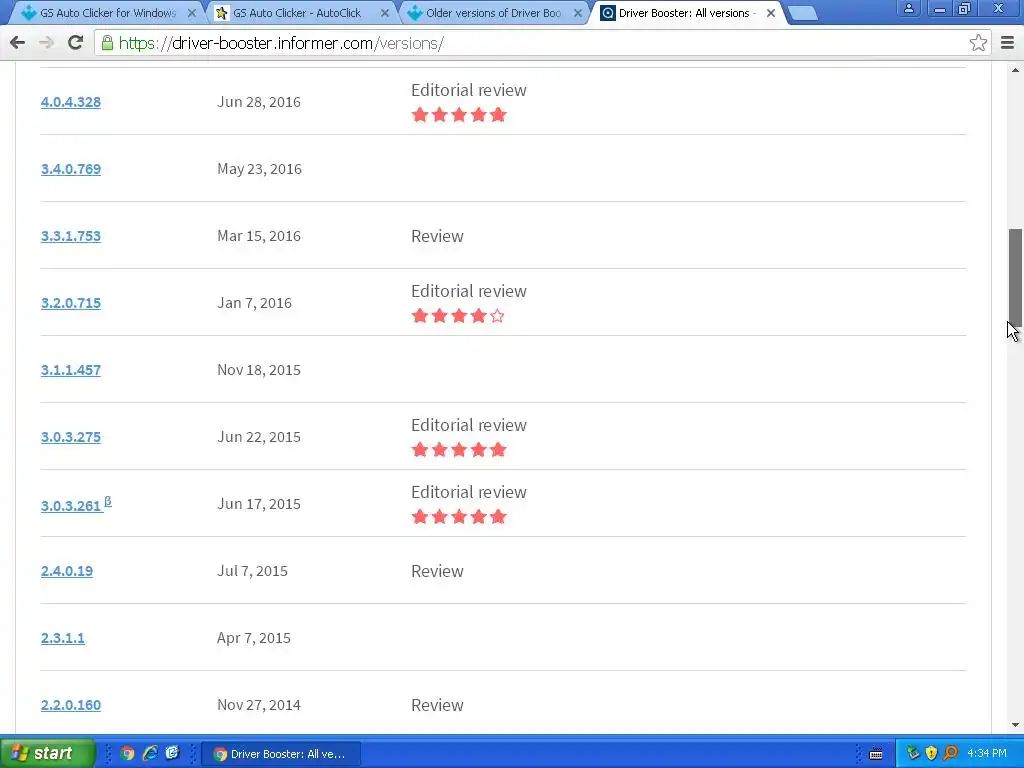Open the Chrome user profile icon
The width and height of the screenshot is (1024, 768).
pyautogui.click(x=908, y=8)
